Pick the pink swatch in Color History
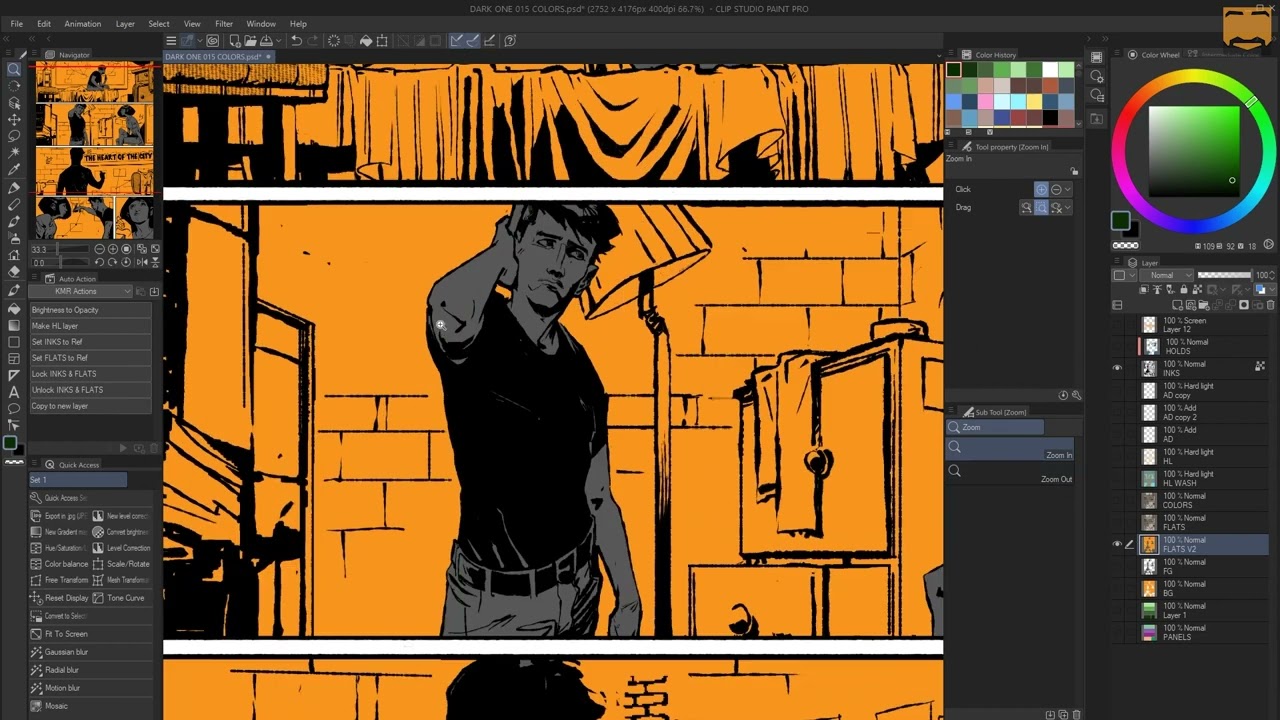Viewport: 1280px width, 720px height. (x=986, y=102)
